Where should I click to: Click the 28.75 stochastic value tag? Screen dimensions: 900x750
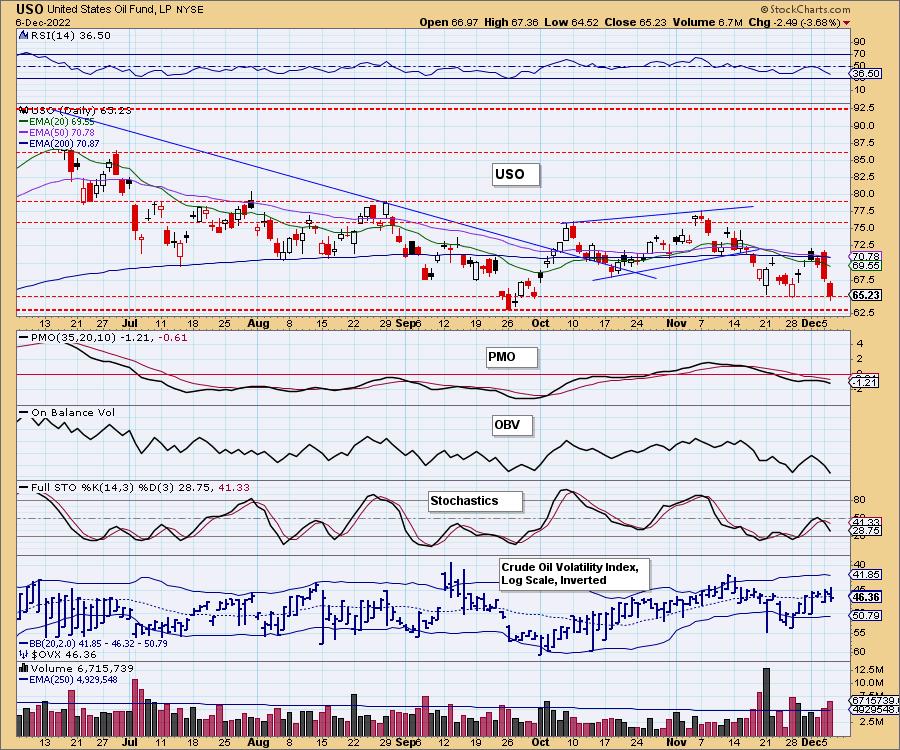[866, 531]
